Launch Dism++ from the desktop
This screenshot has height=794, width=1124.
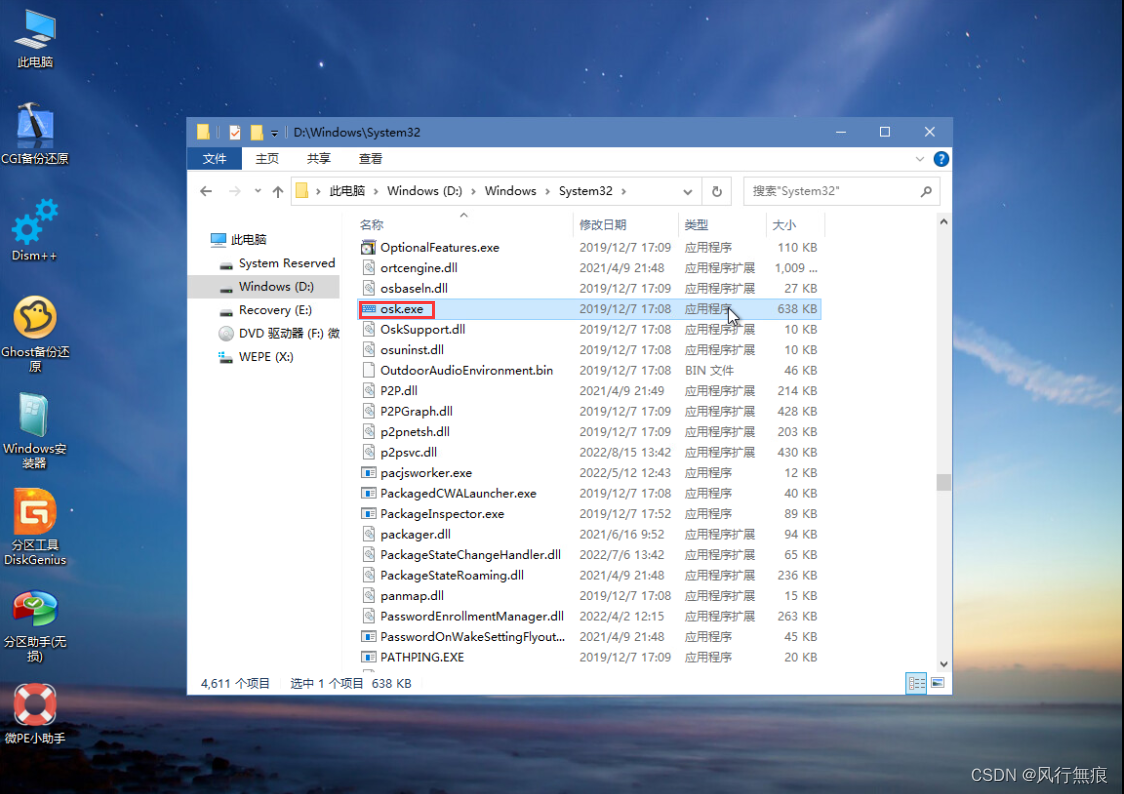click(x=34, y=231)
